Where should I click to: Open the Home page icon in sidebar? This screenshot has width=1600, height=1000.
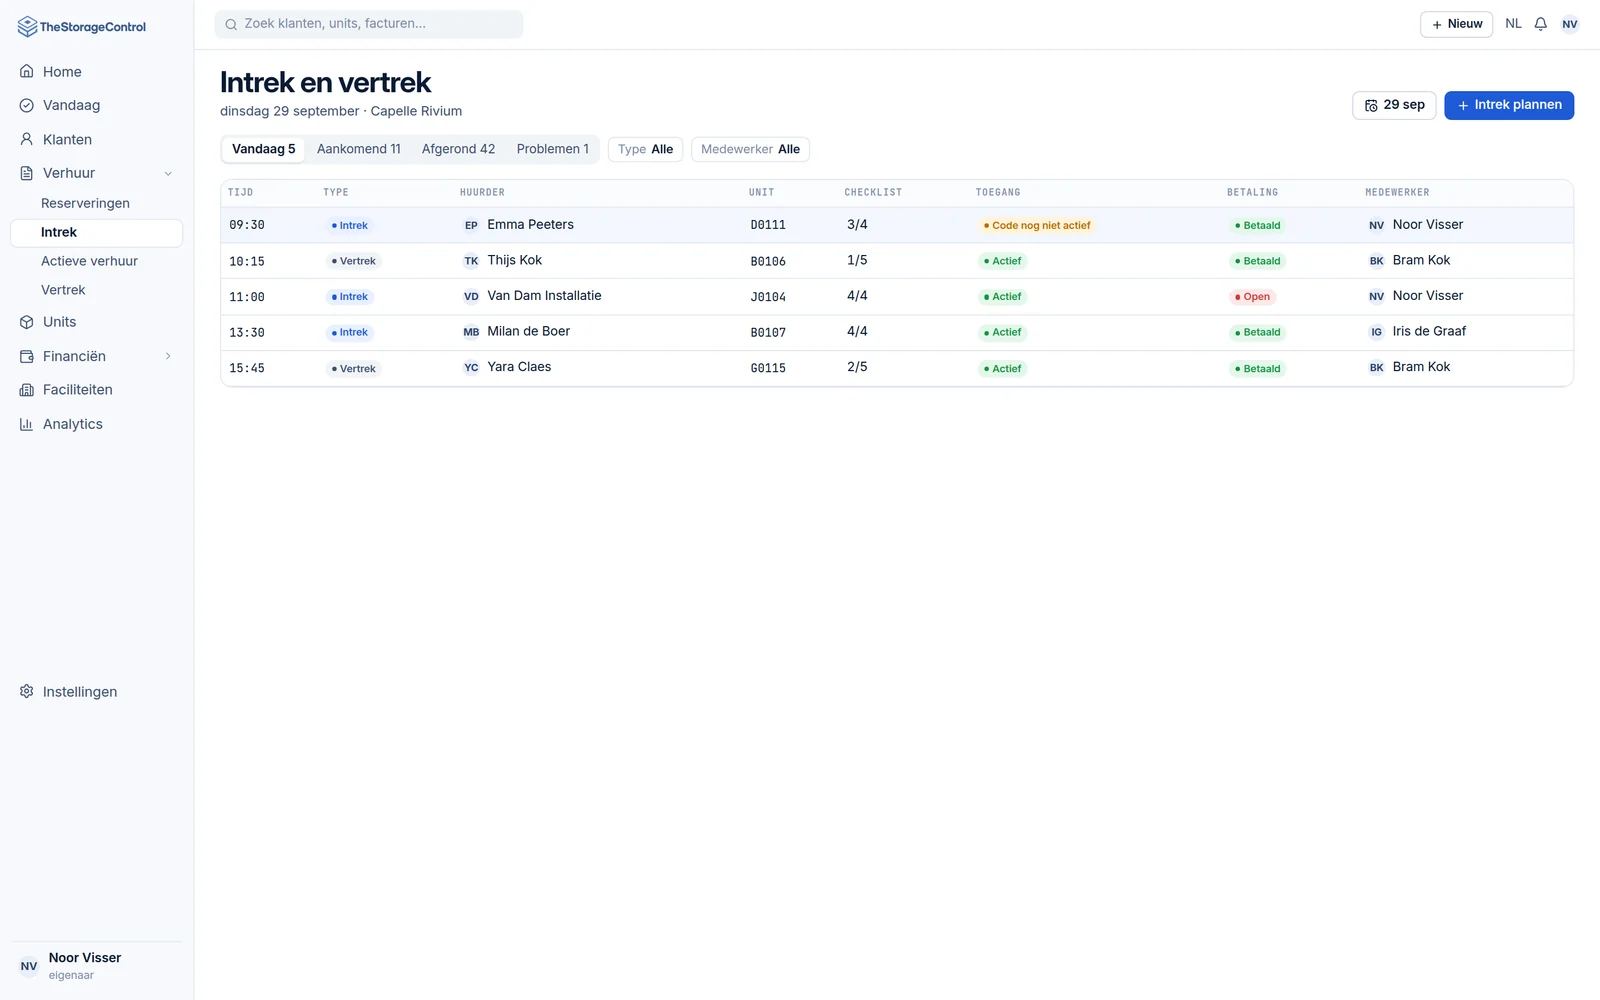pyautogui.click(x=27, y=71)
